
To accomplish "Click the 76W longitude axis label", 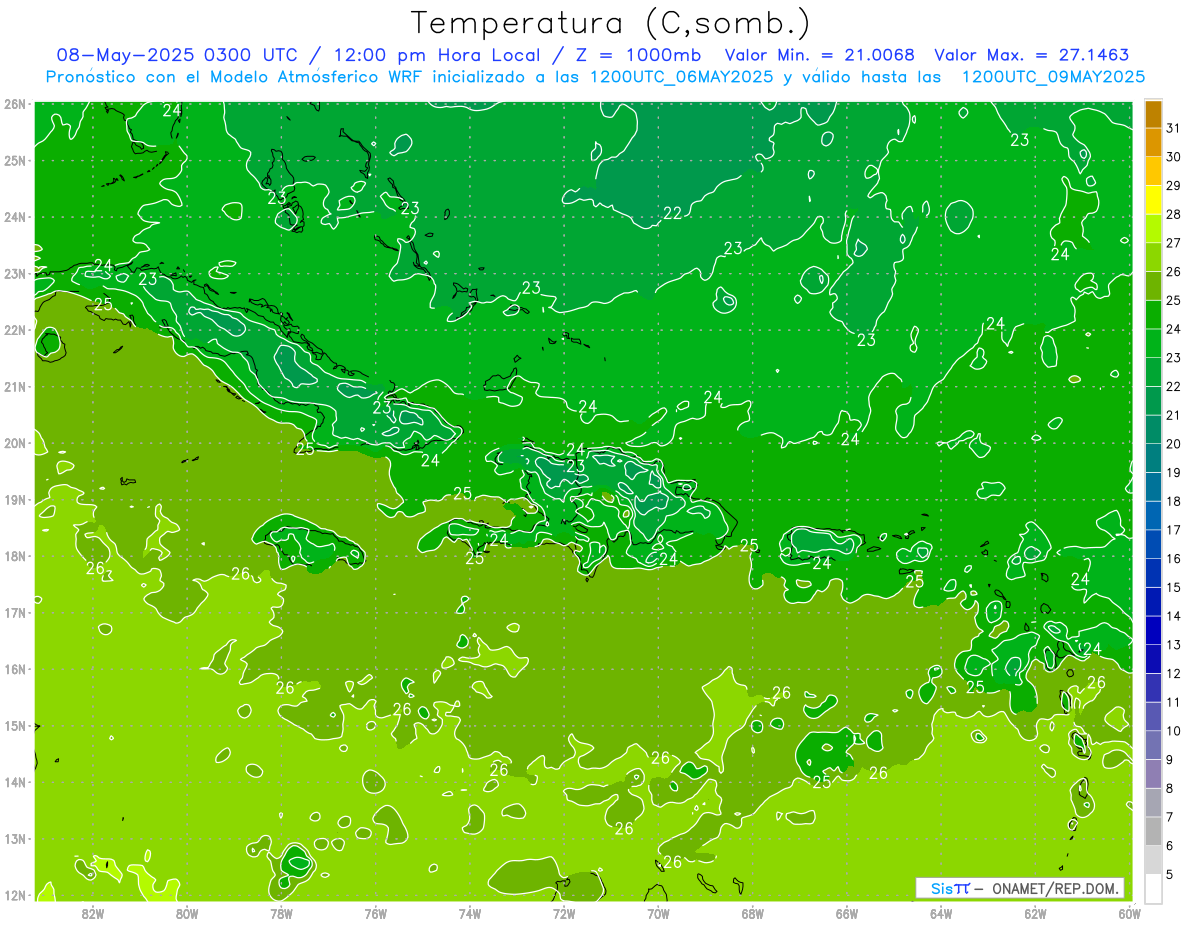I will 376,913.
